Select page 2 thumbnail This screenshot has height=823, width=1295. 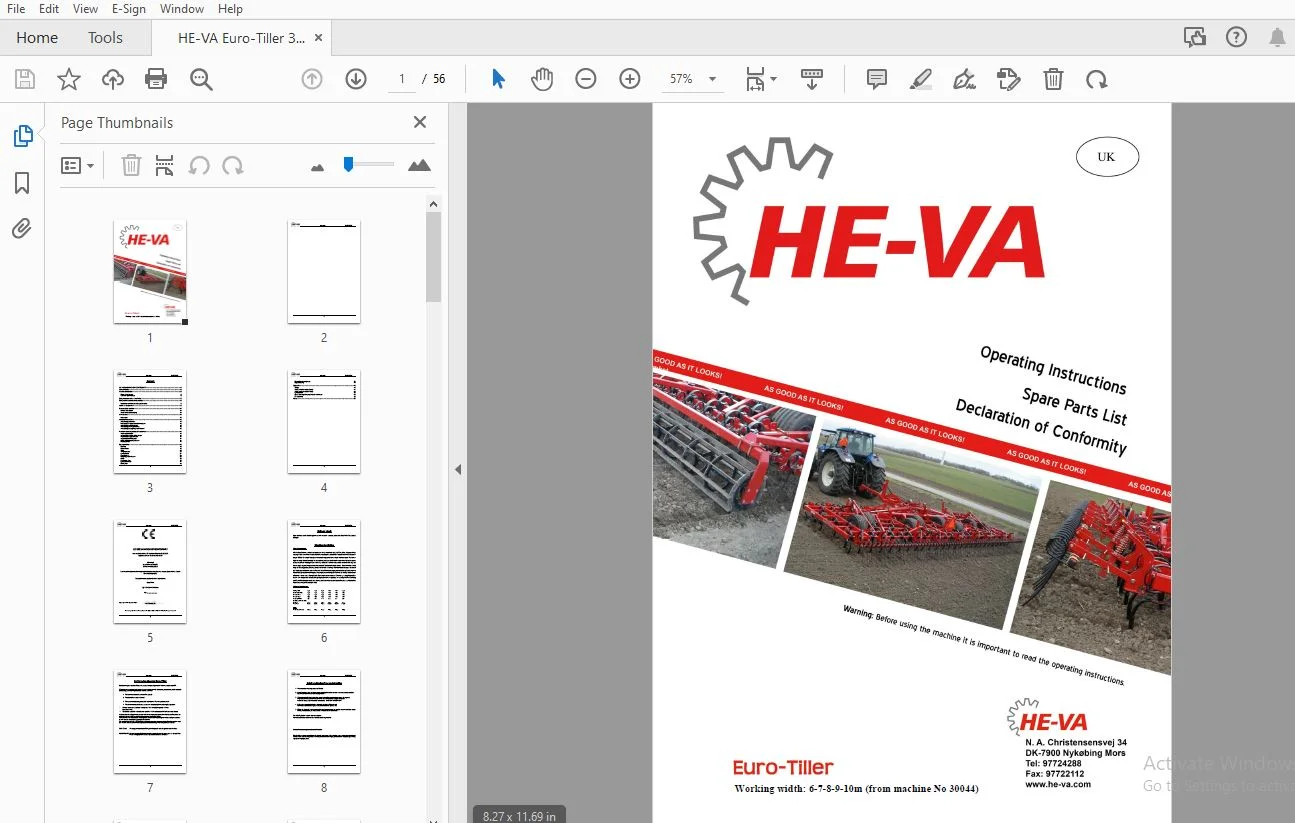pyautogui.click(x=324, y=272)
